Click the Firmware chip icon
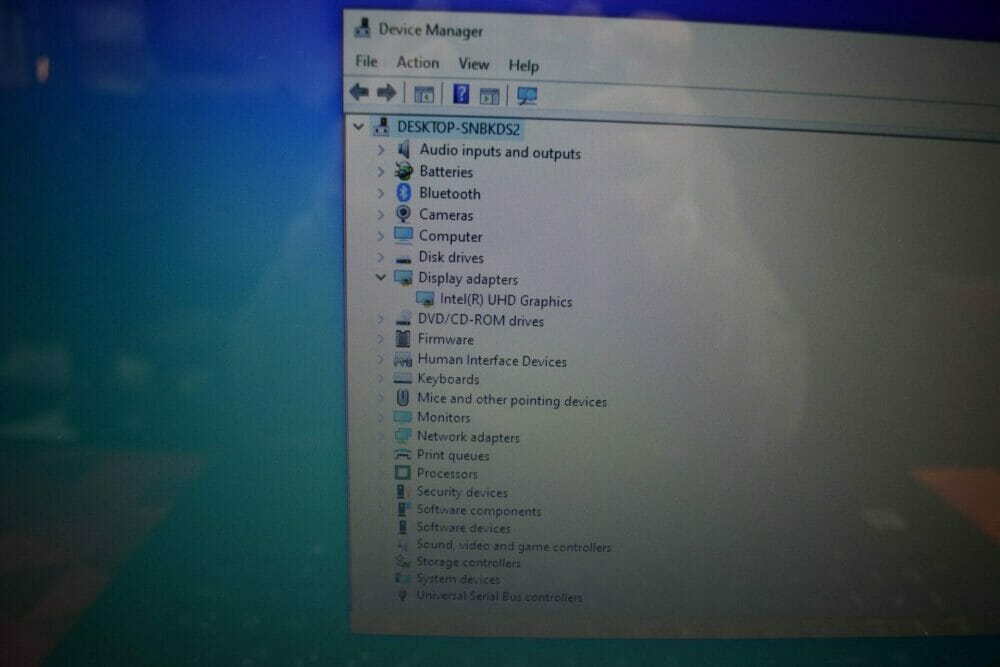 pyautogui.click(x=403, y=338)
